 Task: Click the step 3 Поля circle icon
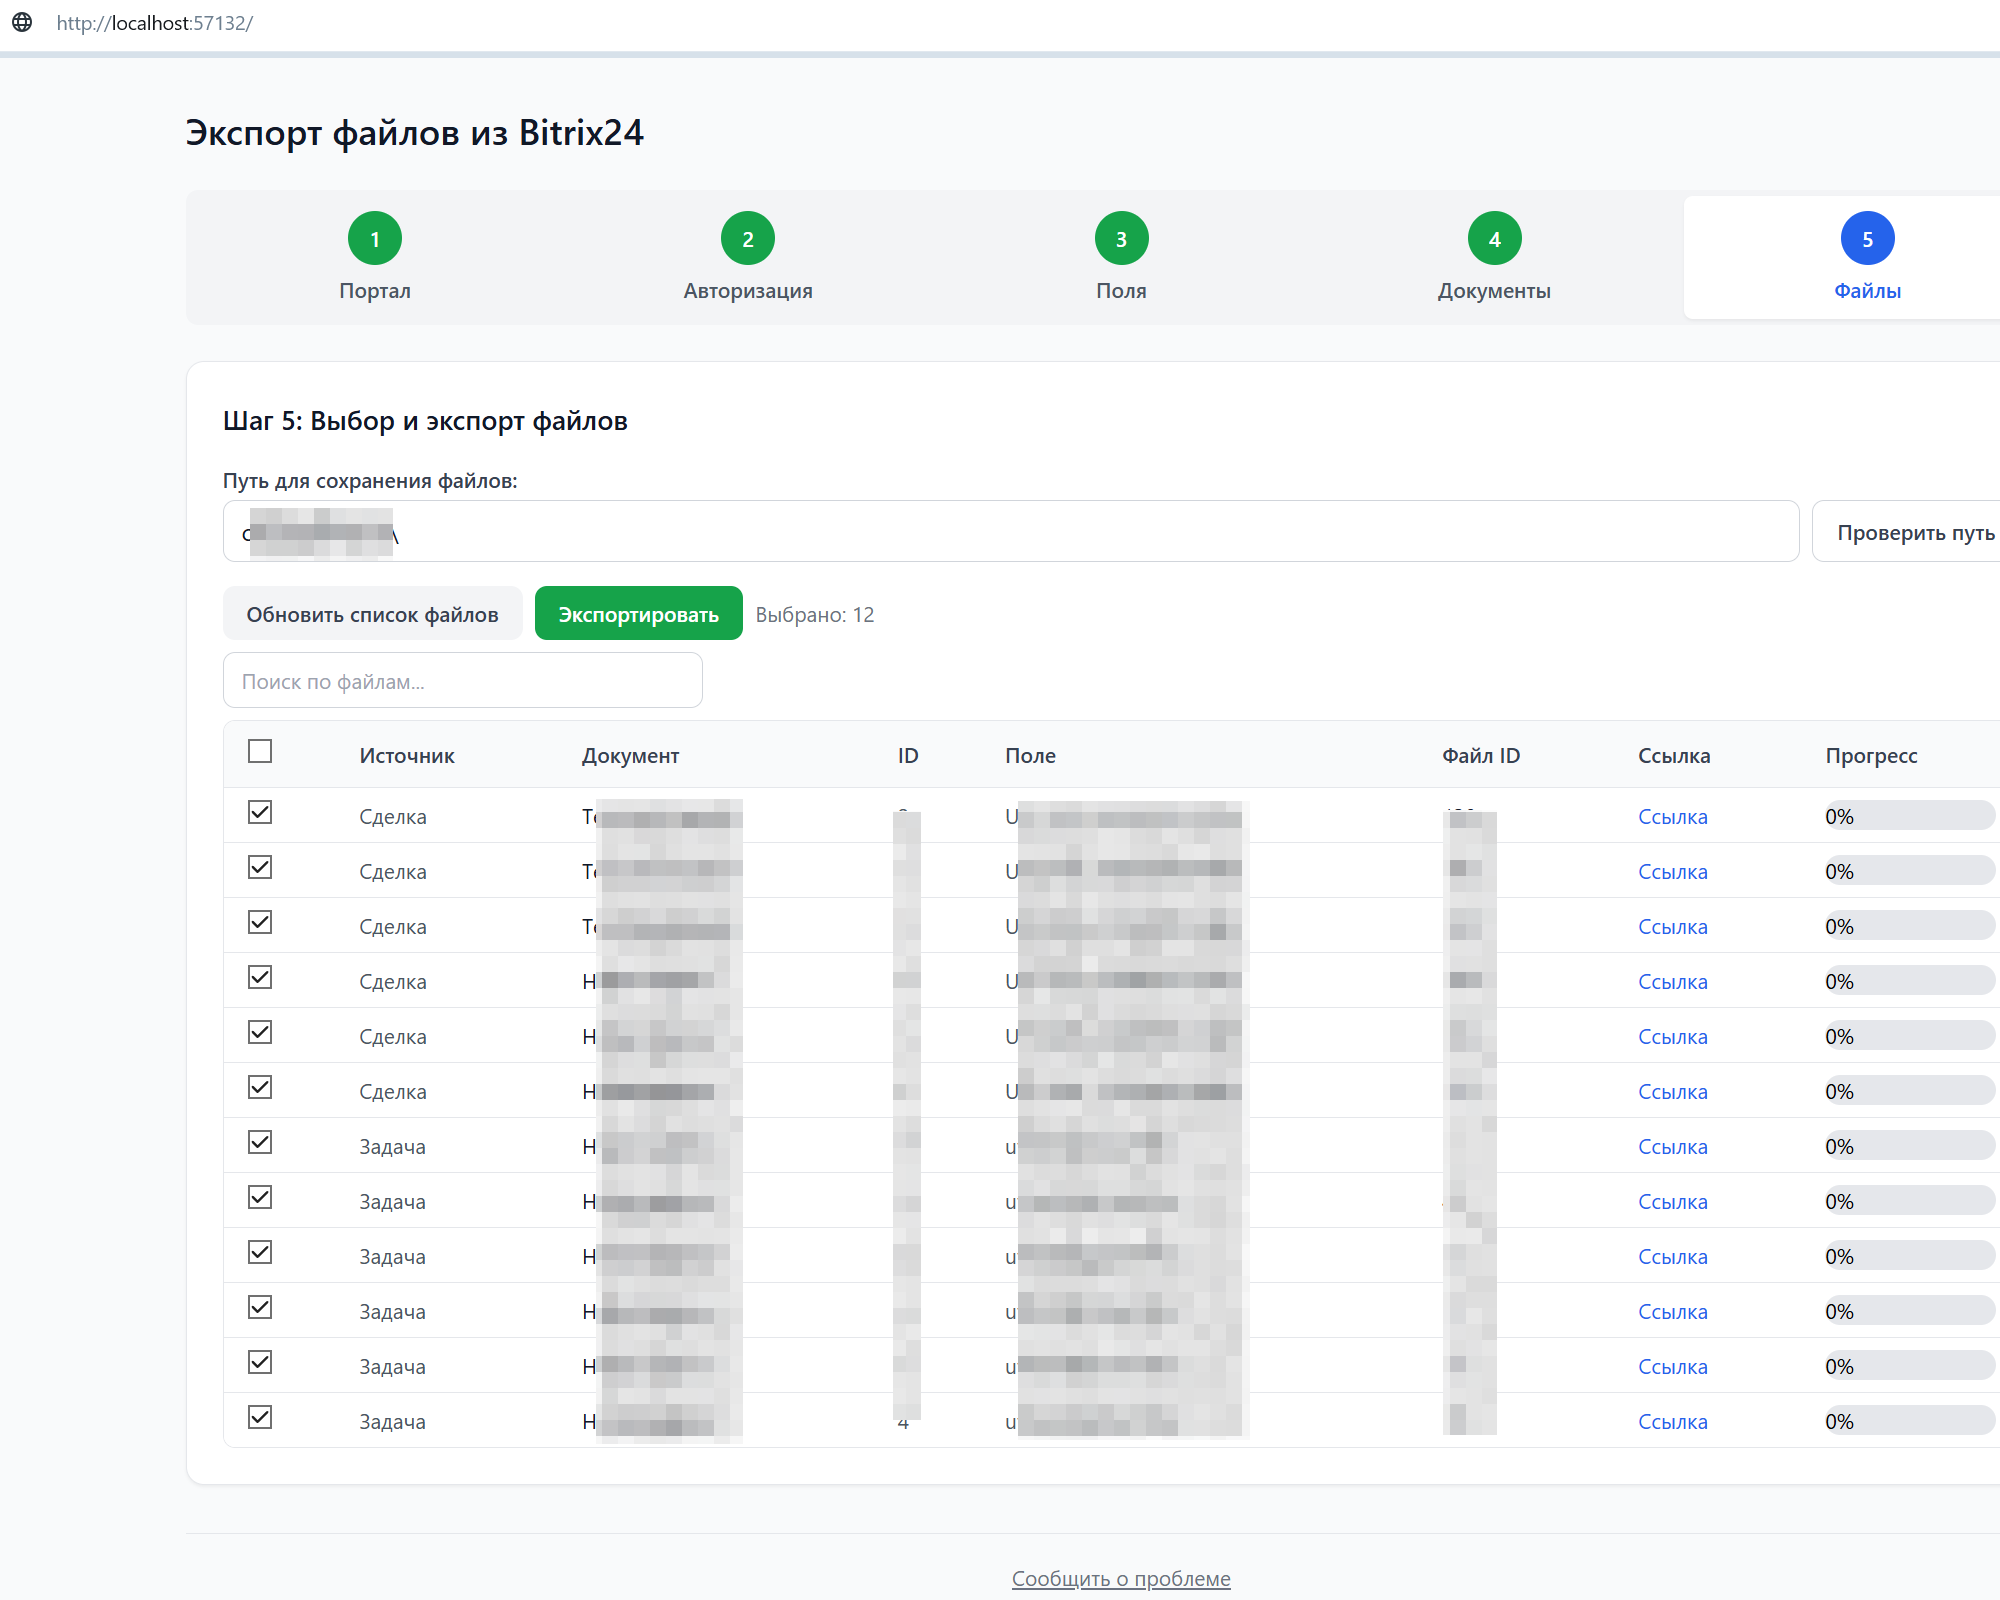click(1121, 239)
